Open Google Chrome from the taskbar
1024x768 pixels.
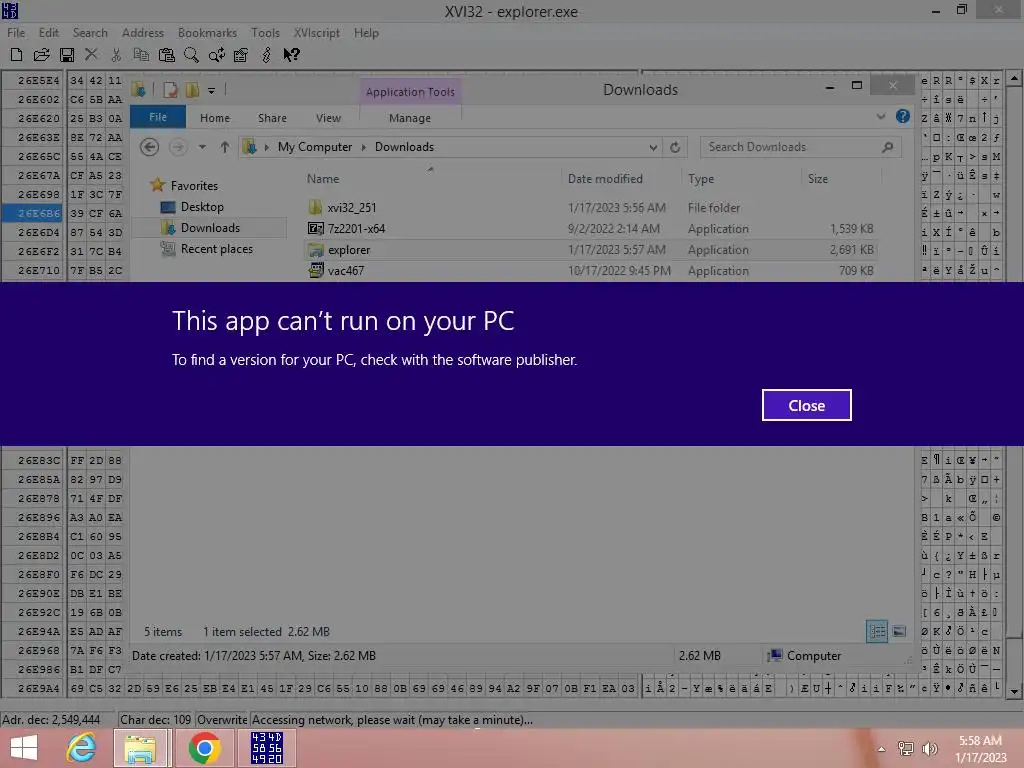pos(204,748)
